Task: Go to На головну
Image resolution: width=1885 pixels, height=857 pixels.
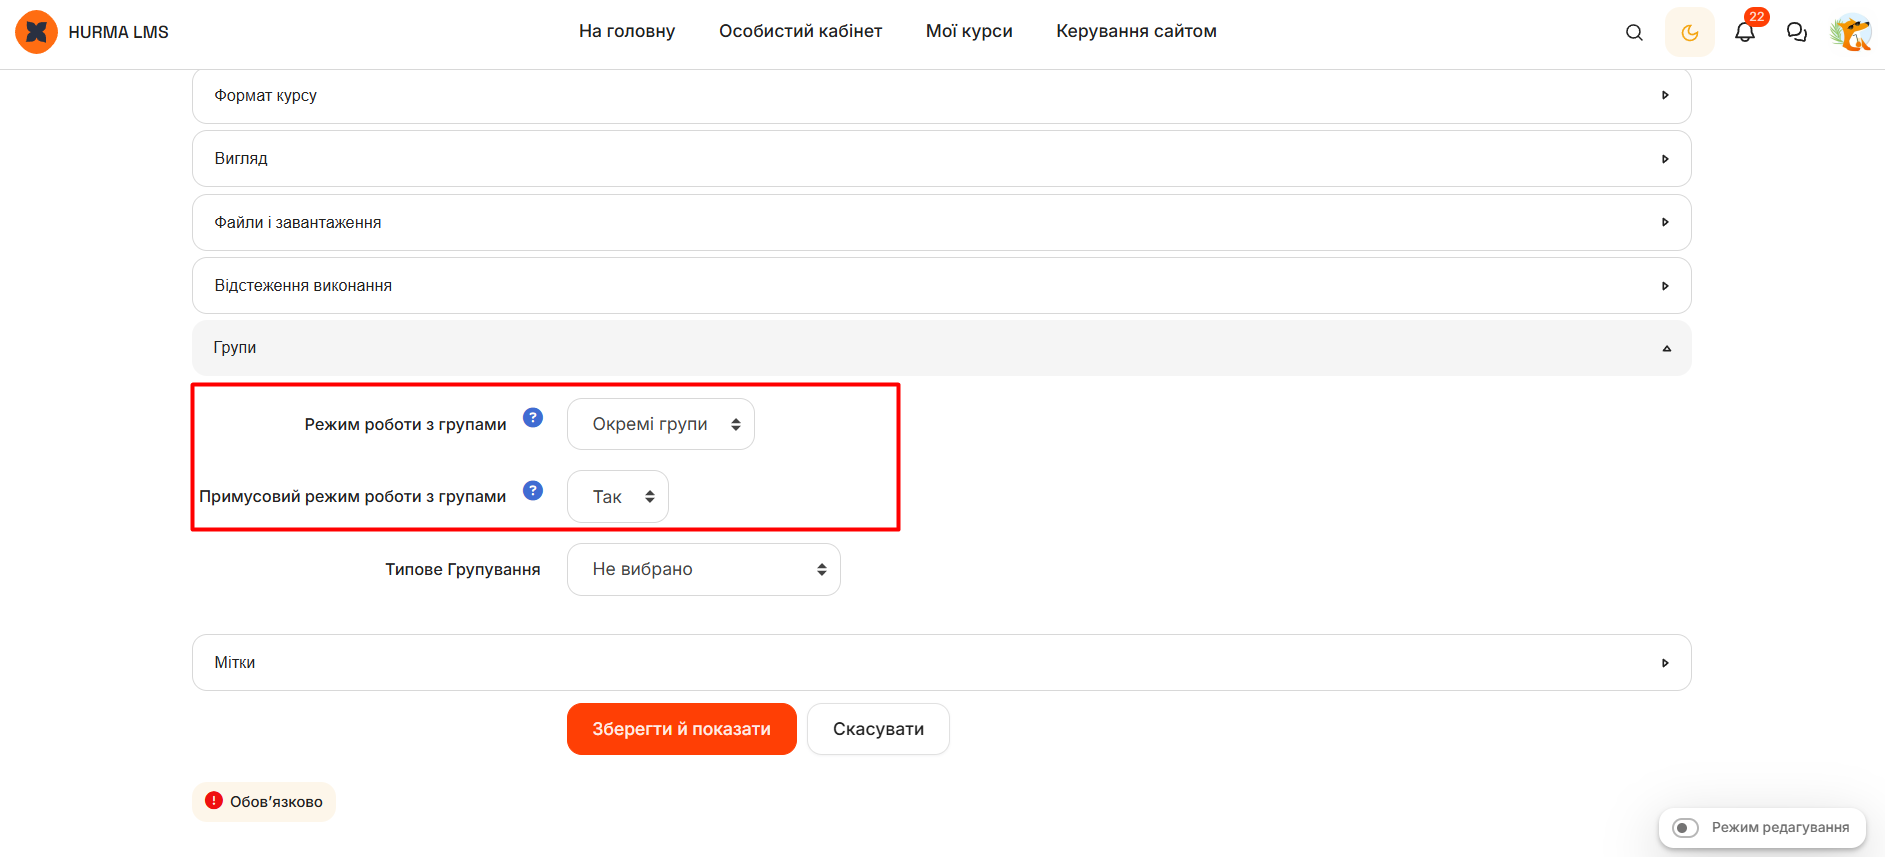Action: 627,31
